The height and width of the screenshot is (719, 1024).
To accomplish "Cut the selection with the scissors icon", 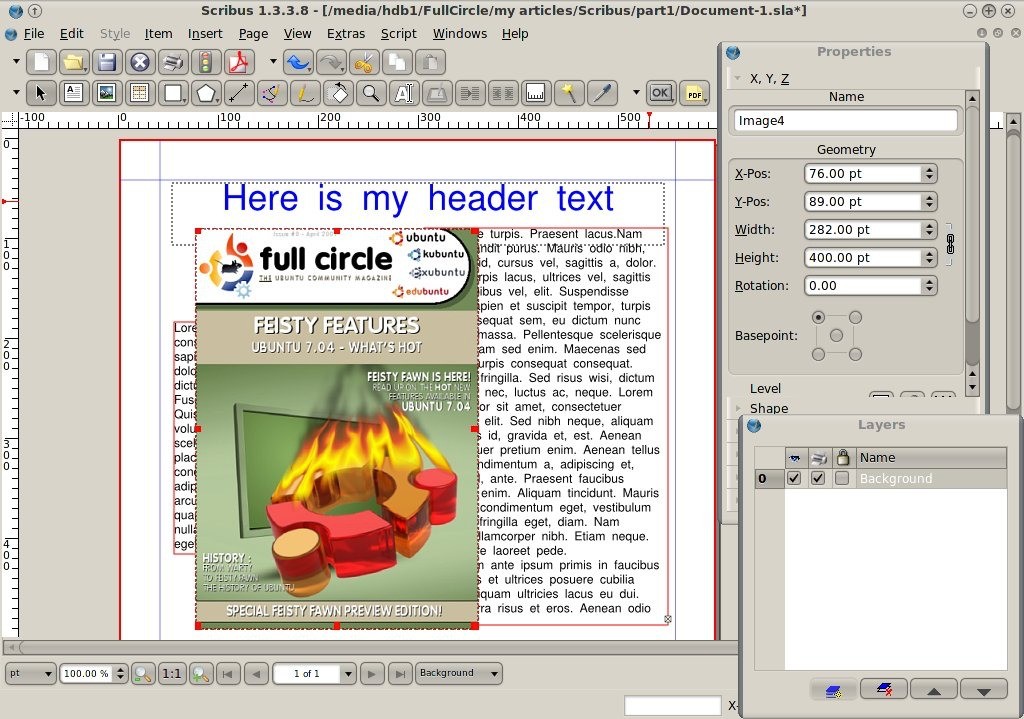I will (364, 62).
